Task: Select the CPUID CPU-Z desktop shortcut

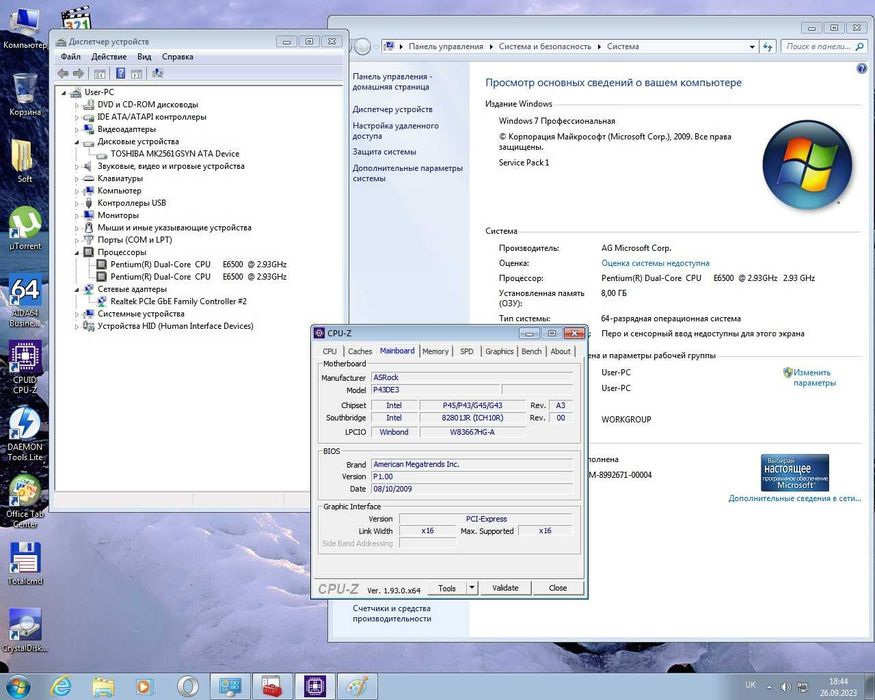Action: (x=25, y=367)
